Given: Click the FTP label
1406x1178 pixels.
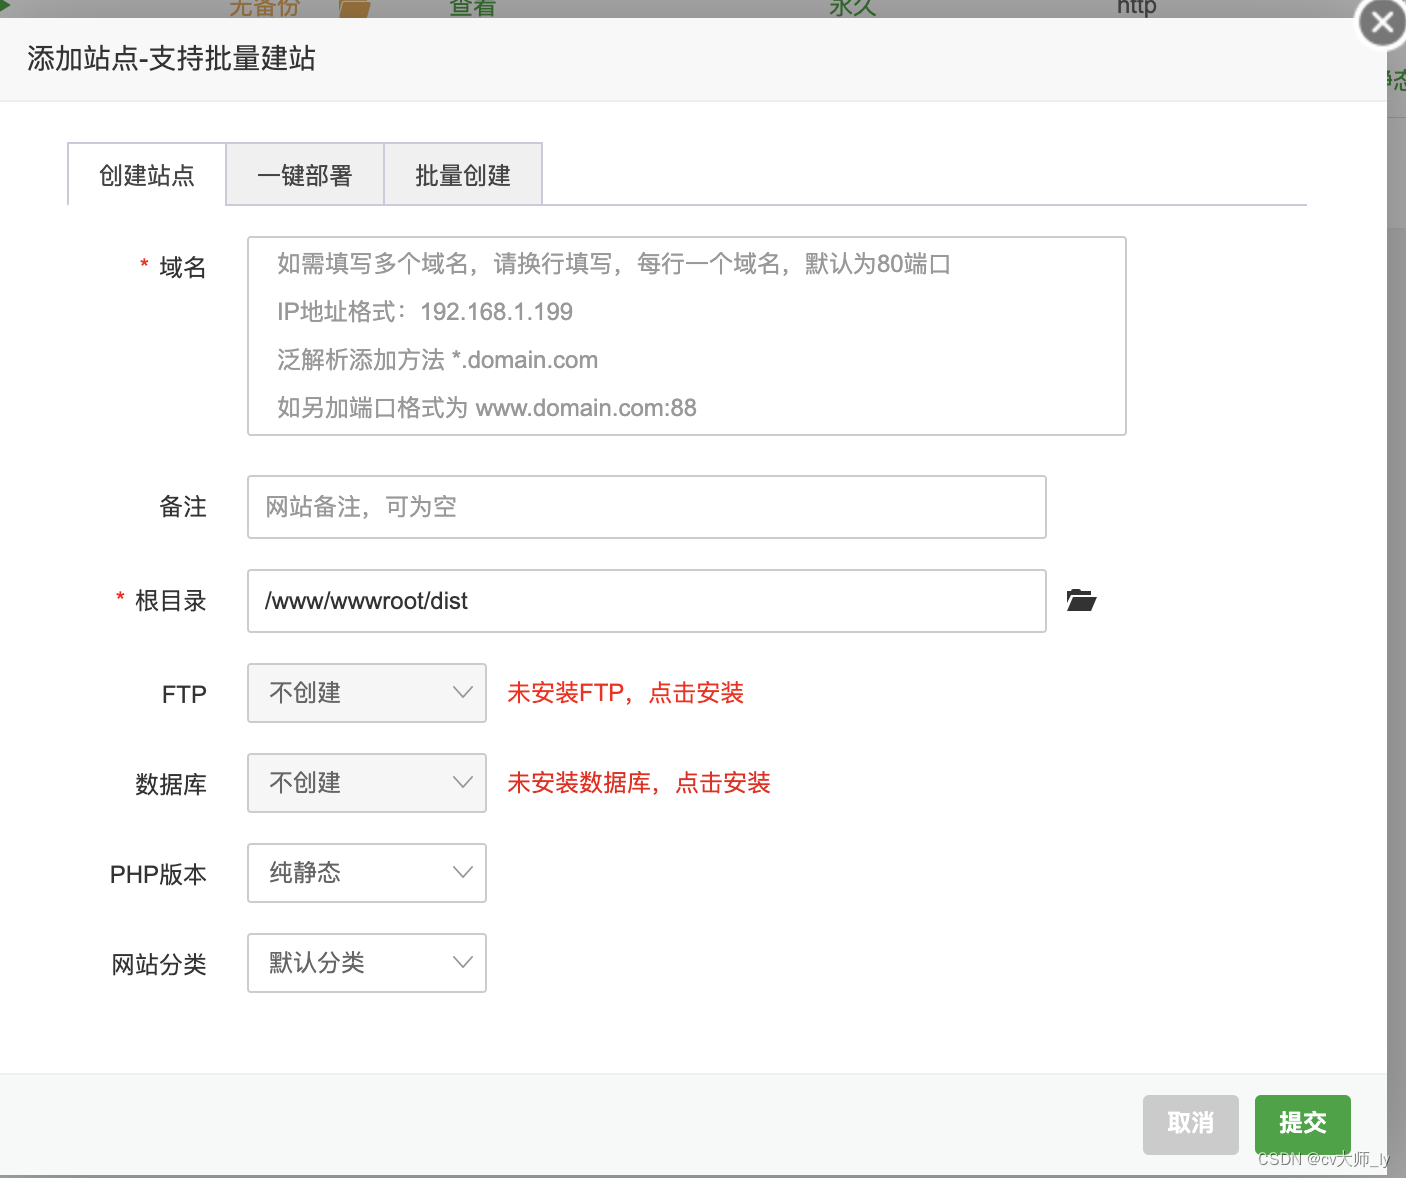Looking at the screenshot, I should (x=184, y=694).
